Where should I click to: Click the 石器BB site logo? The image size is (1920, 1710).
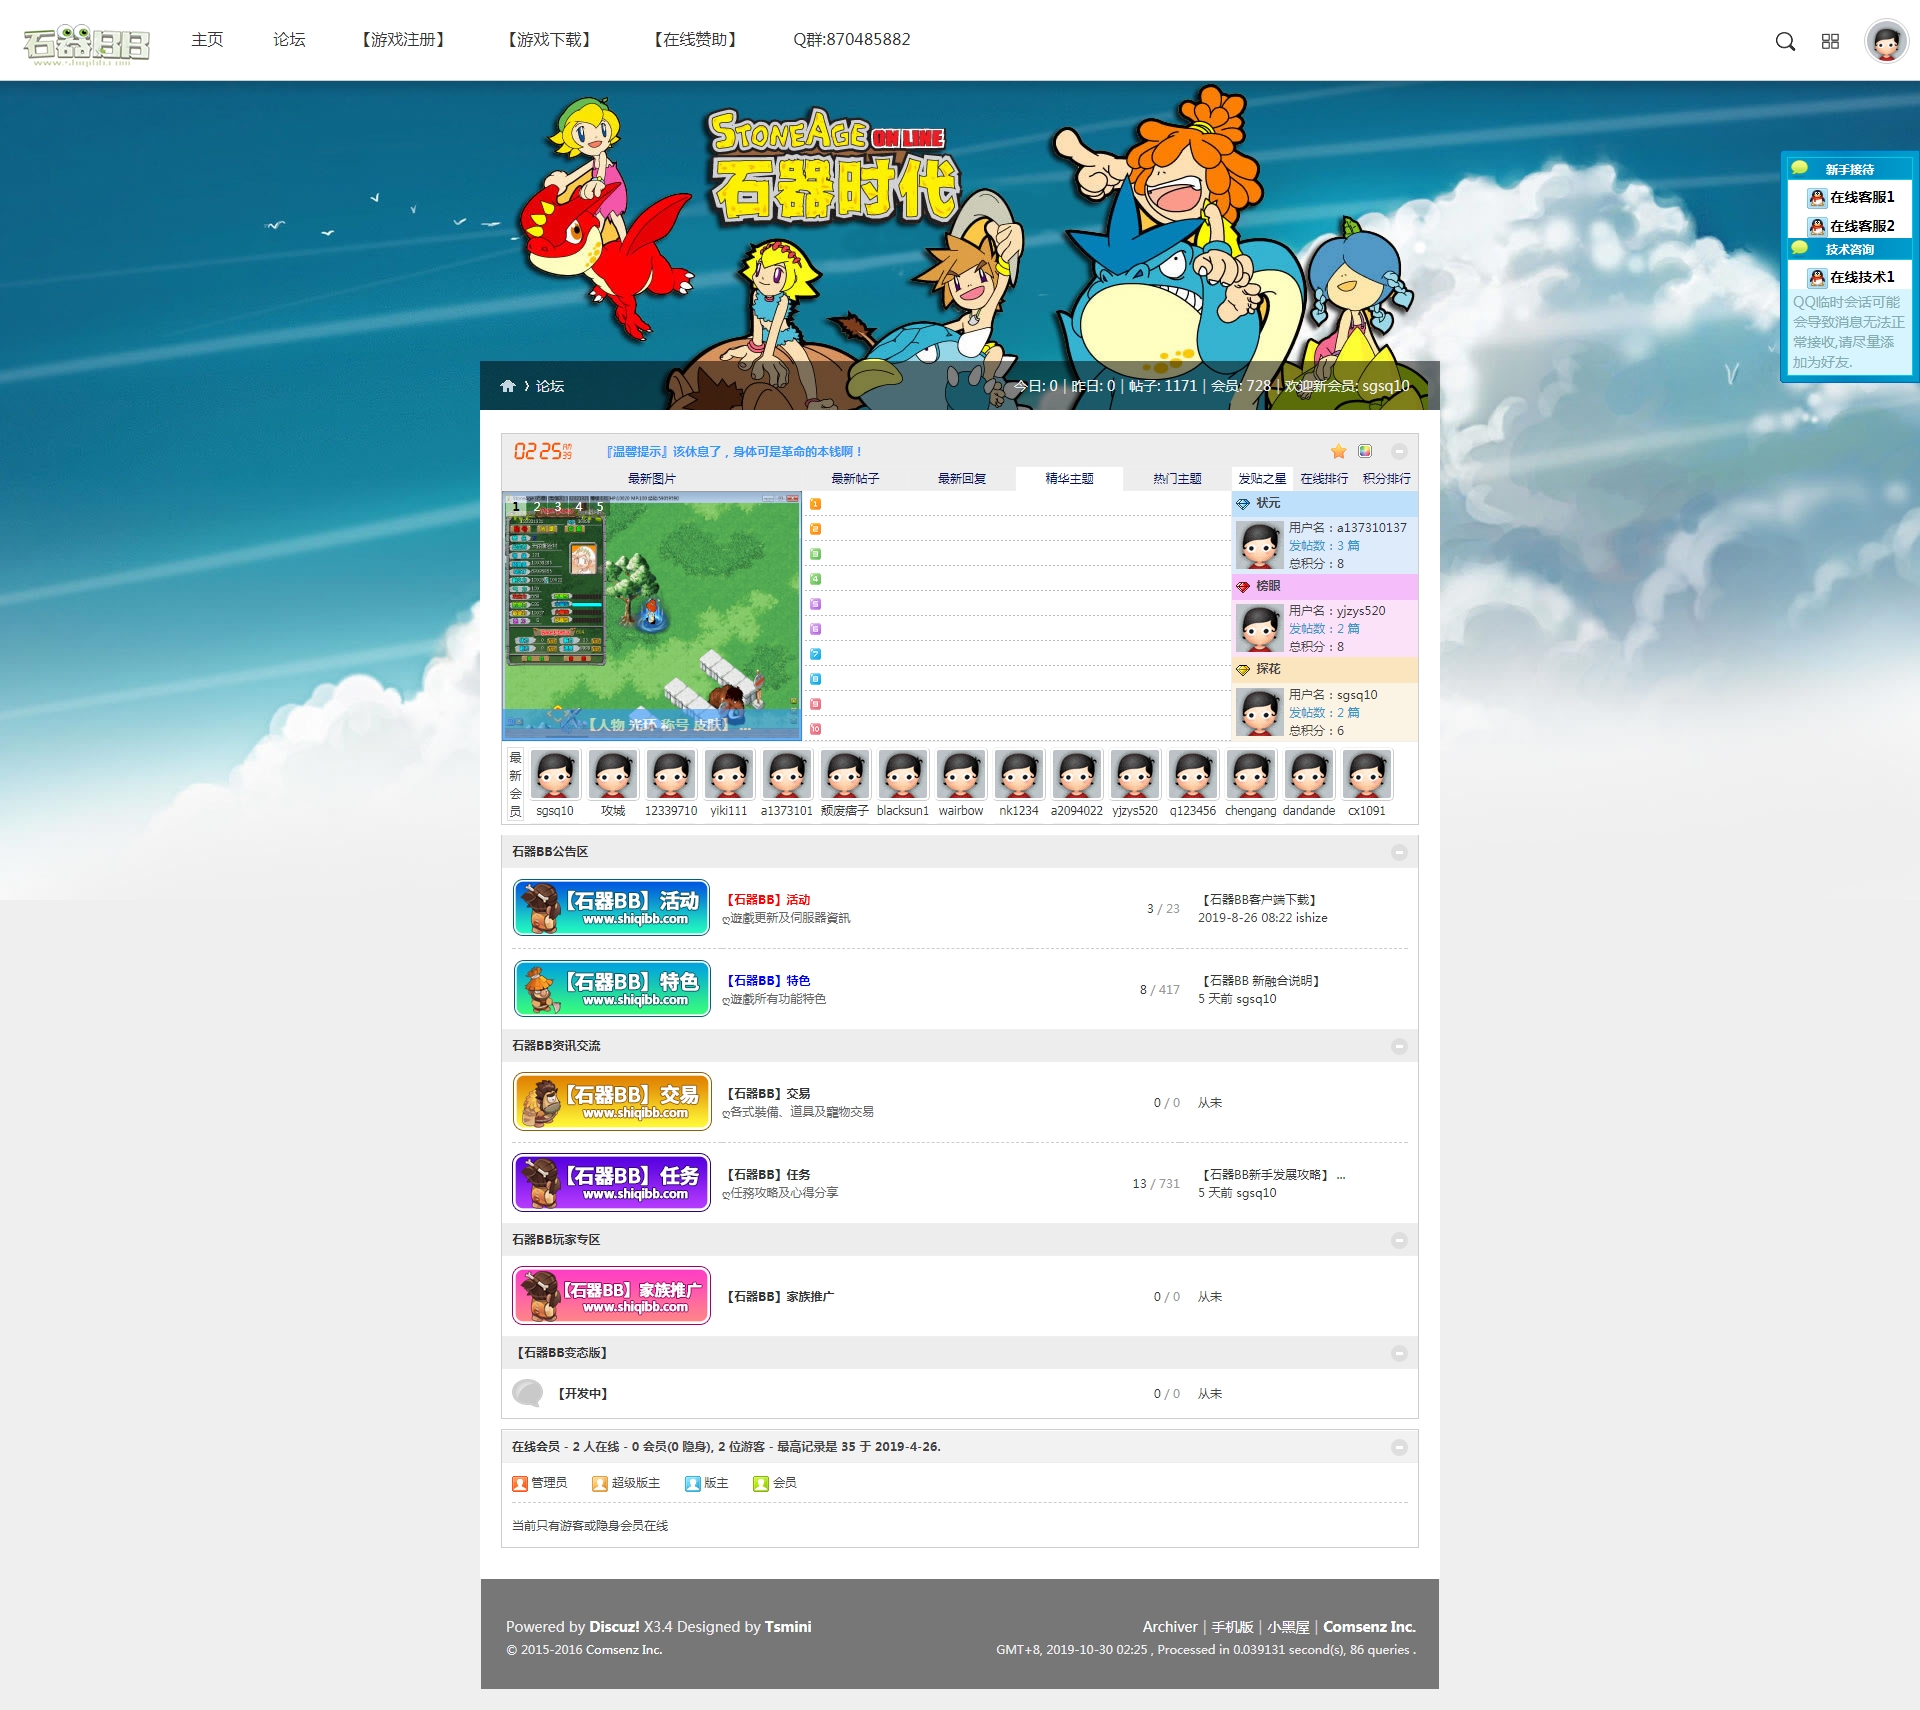pos(86,44)
